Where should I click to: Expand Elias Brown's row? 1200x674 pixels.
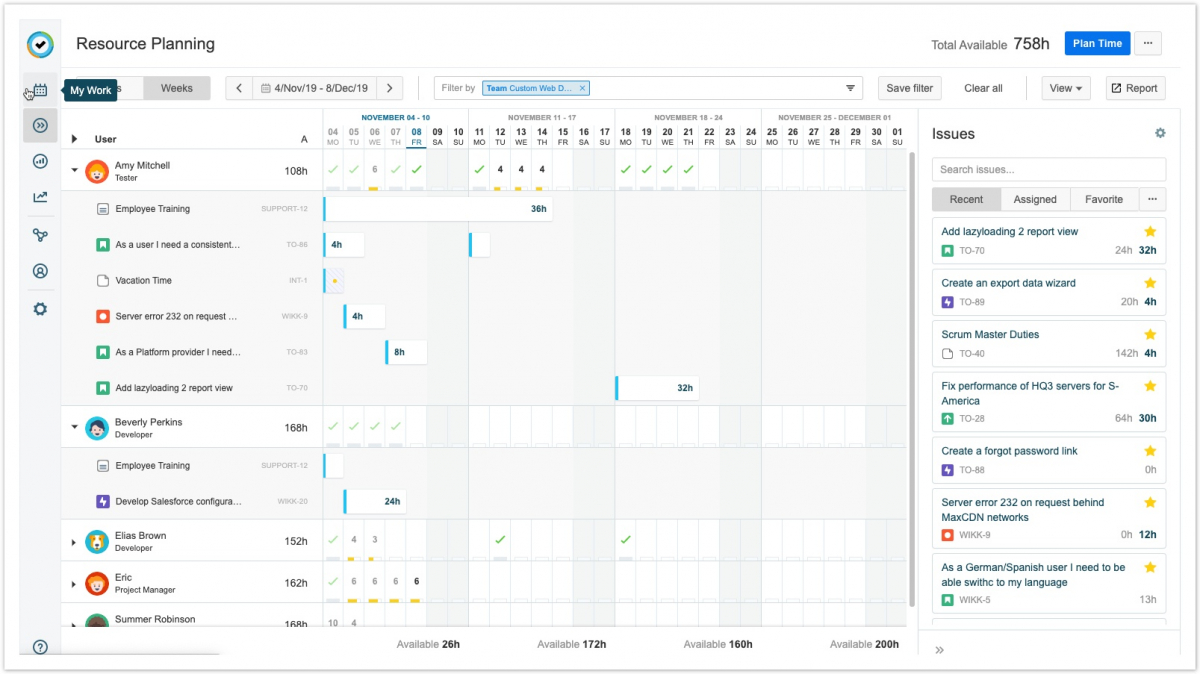pos(74,542)
